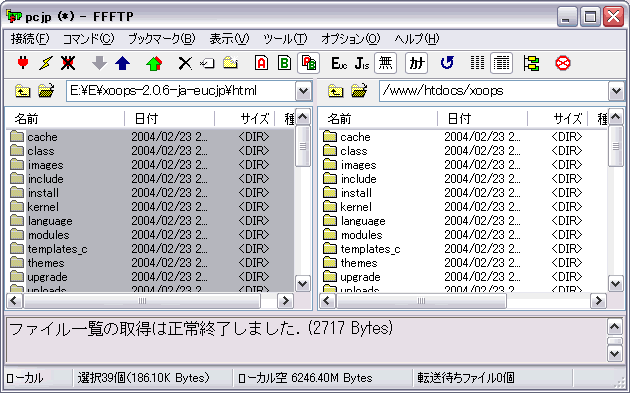Click remote pane horizontal scrollbar thumb
The height and width of the screenshot is (393, 630).
421,301
